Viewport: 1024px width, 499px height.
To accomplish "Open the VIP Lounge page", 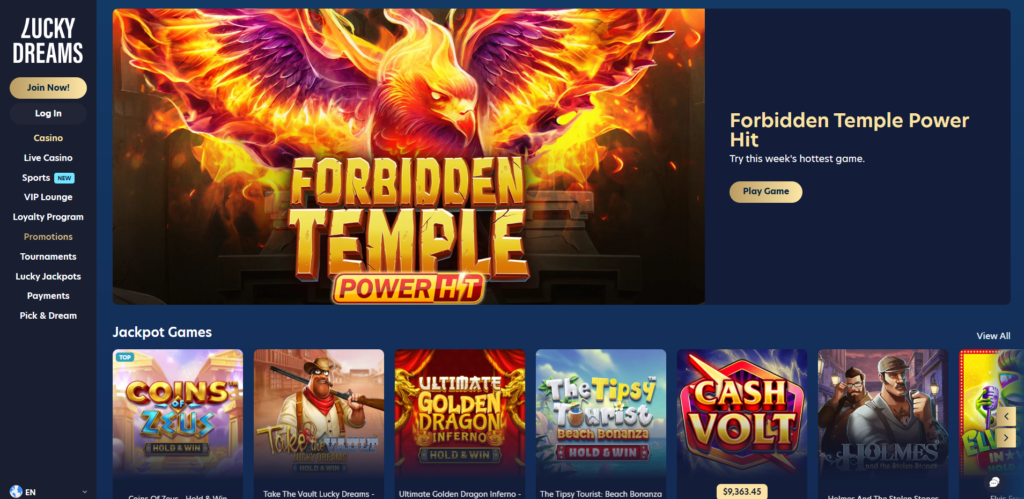I will (x=48, y=197).
